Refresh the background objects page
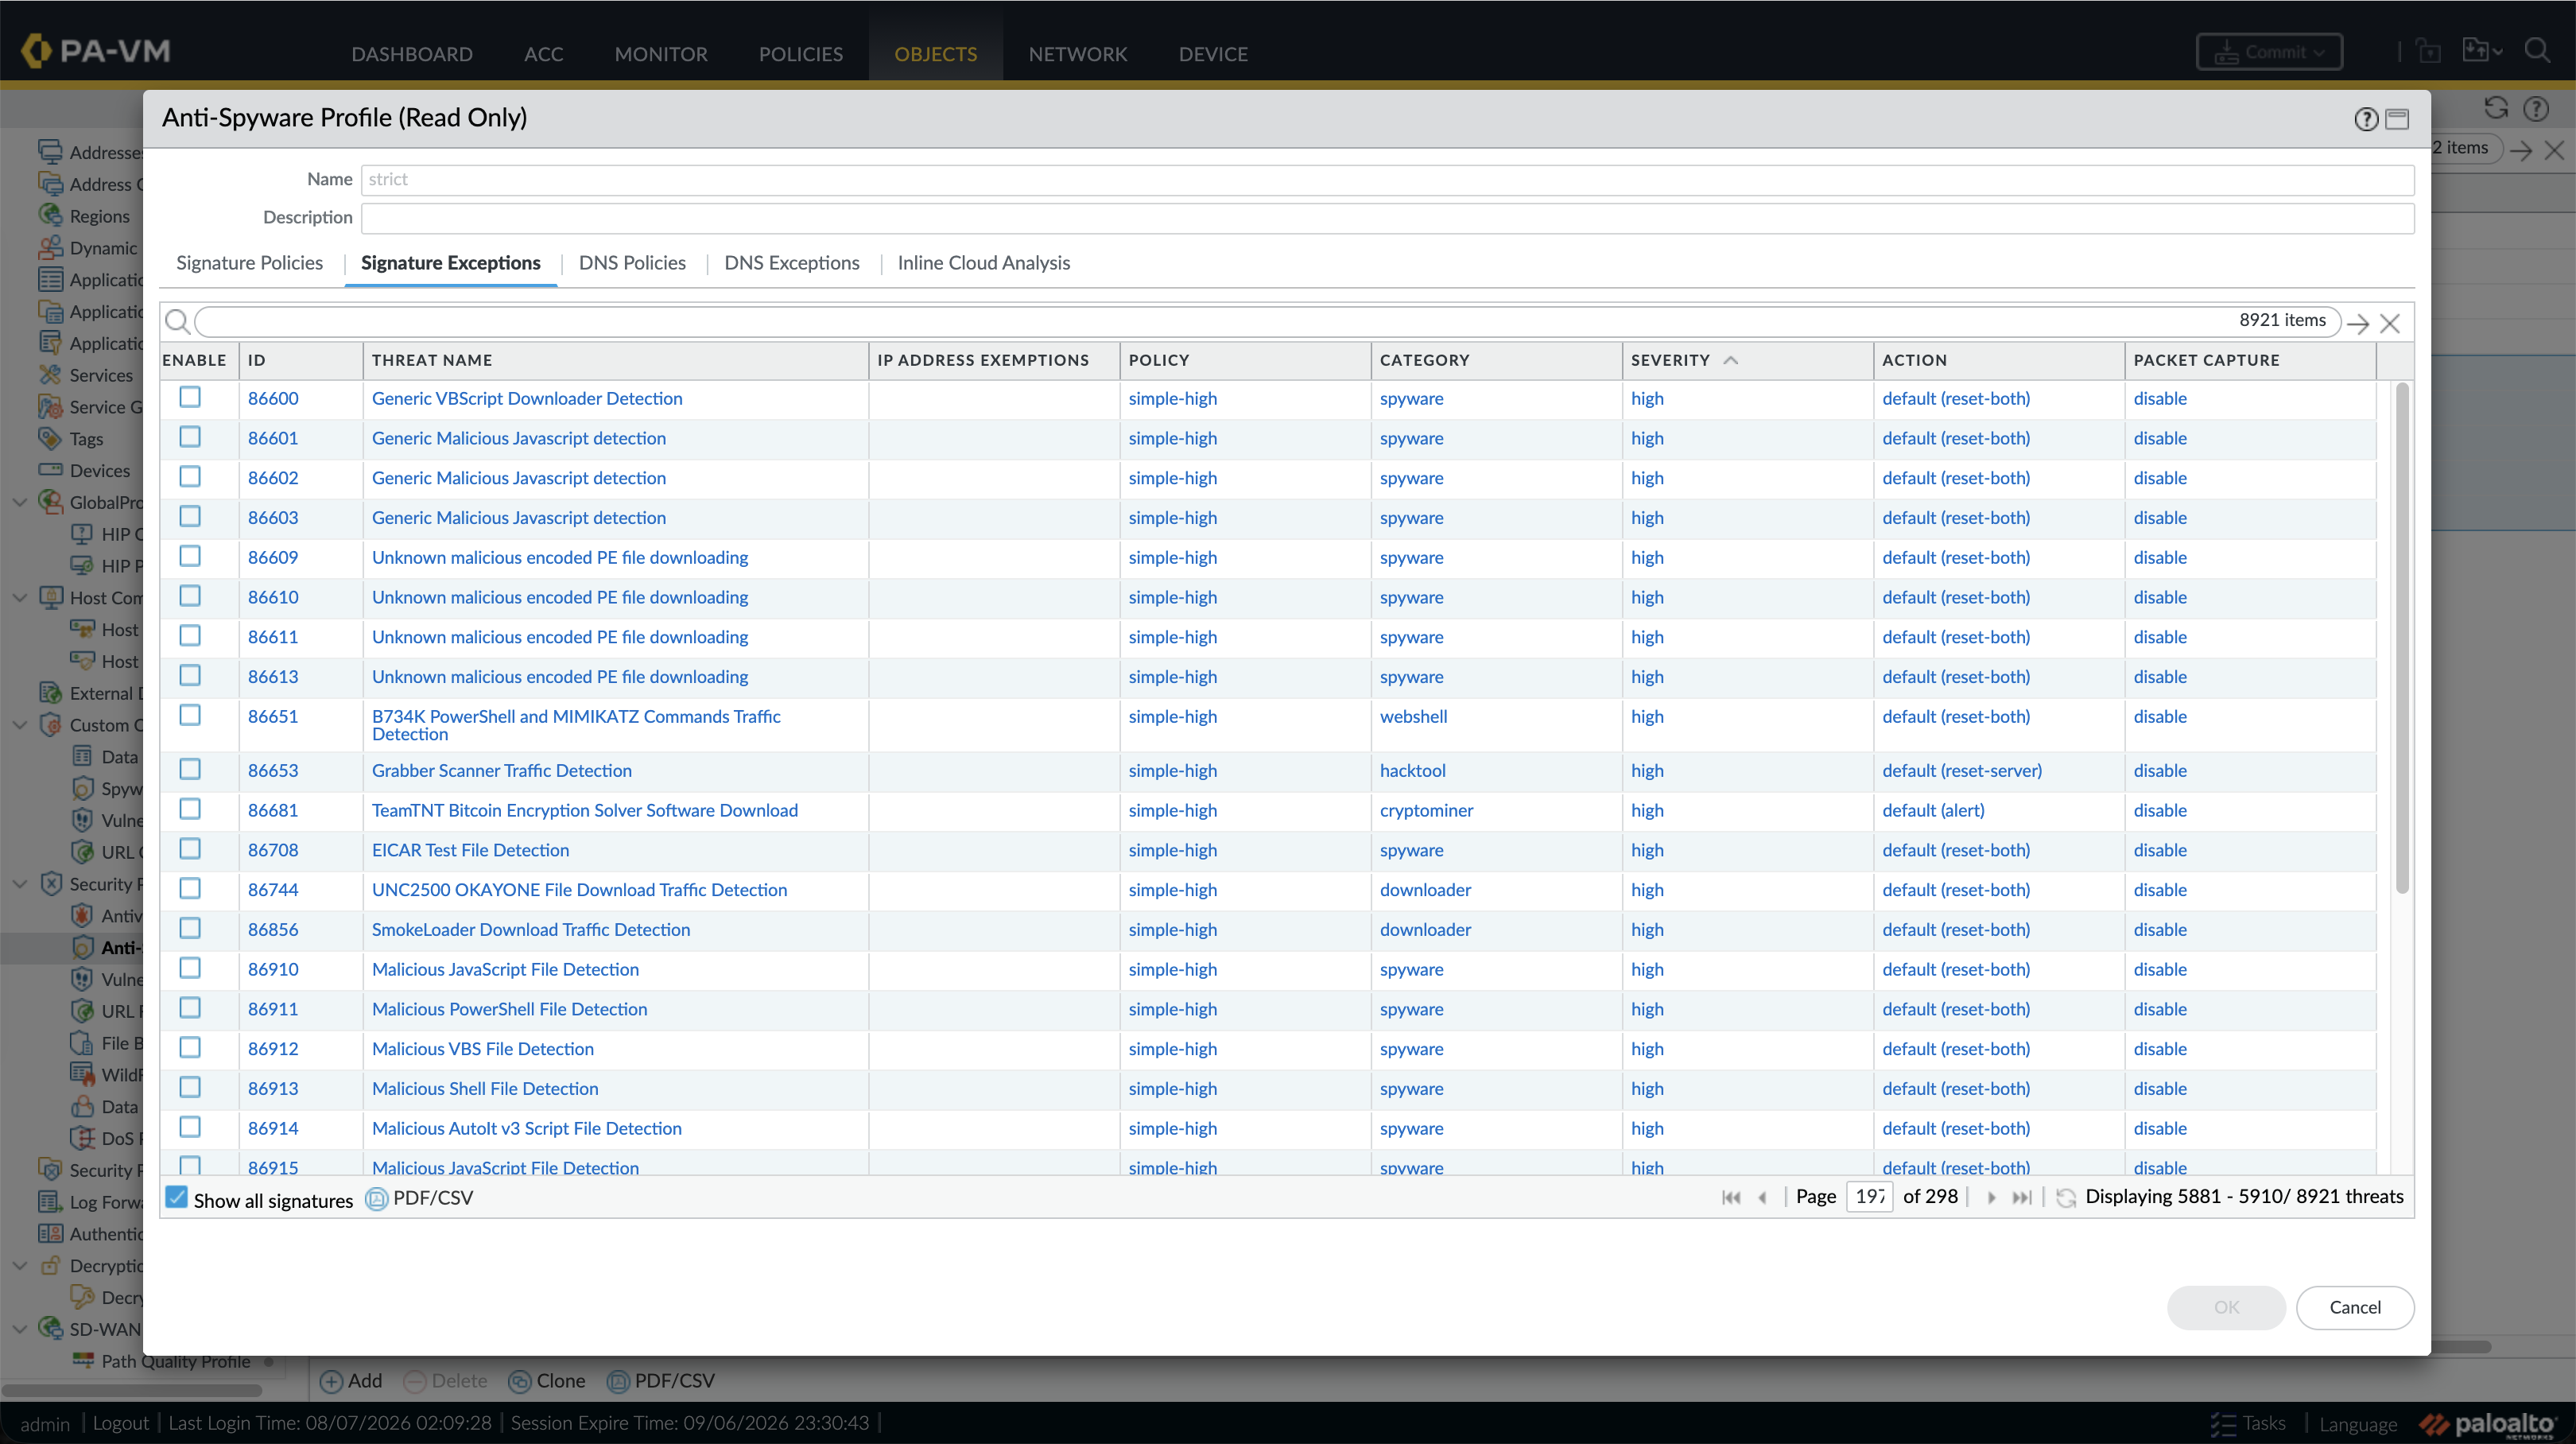This screenshot has height=1444, width=2576. tap(2496, 108)
